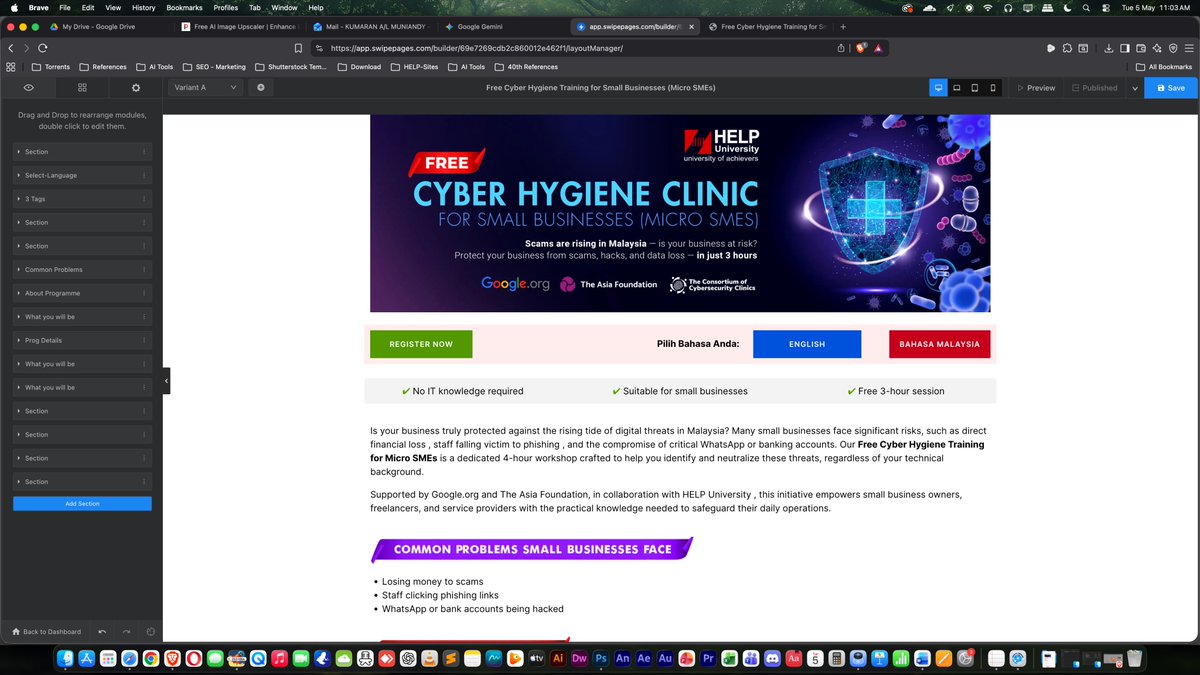Open the dropdown arrow next to Published
The image size is (1200, 675).
coord(1134,88)
